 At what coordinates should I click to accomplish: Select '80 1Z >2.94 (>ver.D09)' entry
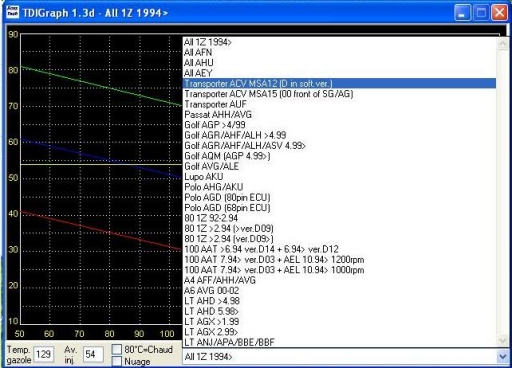click(339, 228)
